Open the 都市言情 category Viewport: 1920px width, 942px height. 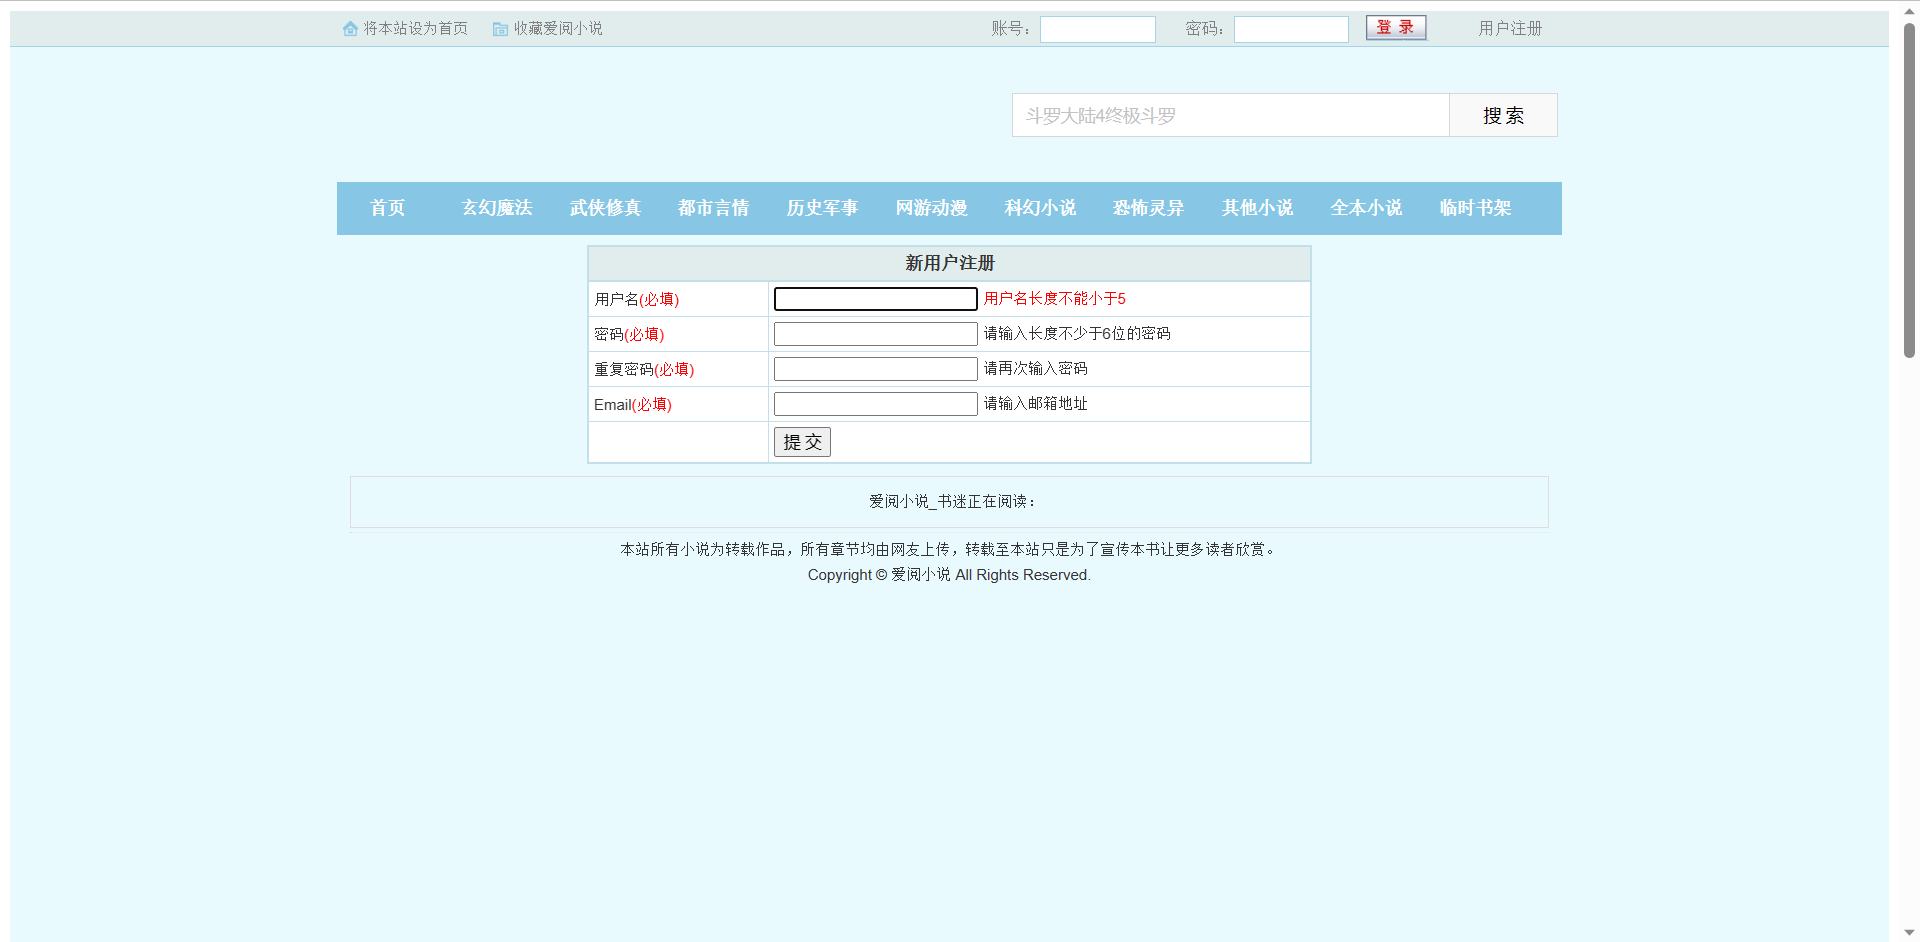point(713,208)
